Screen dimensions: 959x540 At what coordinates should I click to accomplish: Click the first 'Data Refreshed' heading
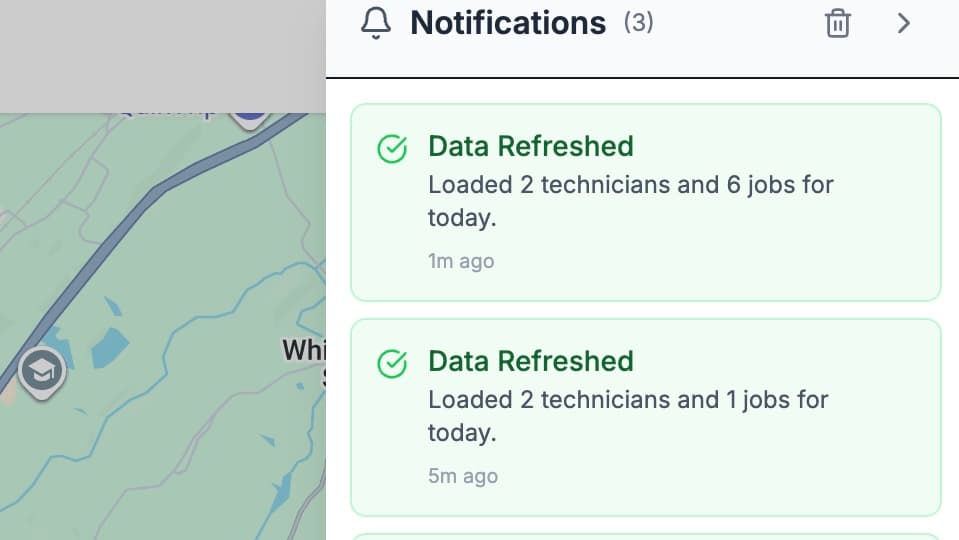tap(530, 146)
